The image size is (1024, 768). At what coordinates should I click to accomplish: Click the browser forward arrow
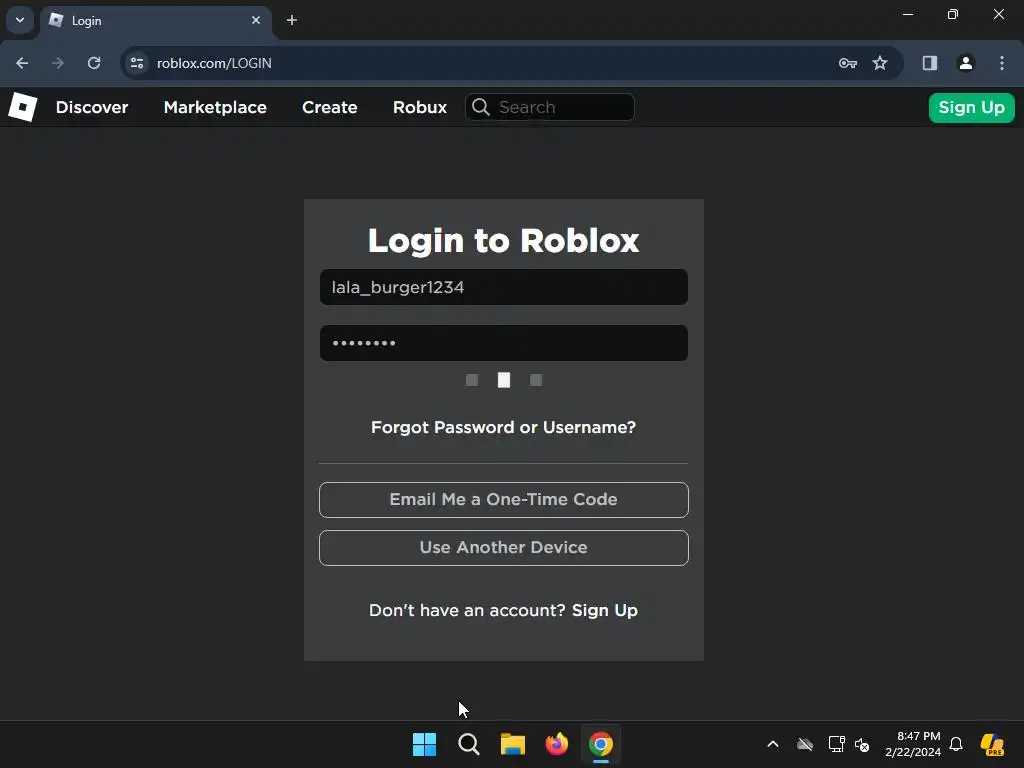58,63
